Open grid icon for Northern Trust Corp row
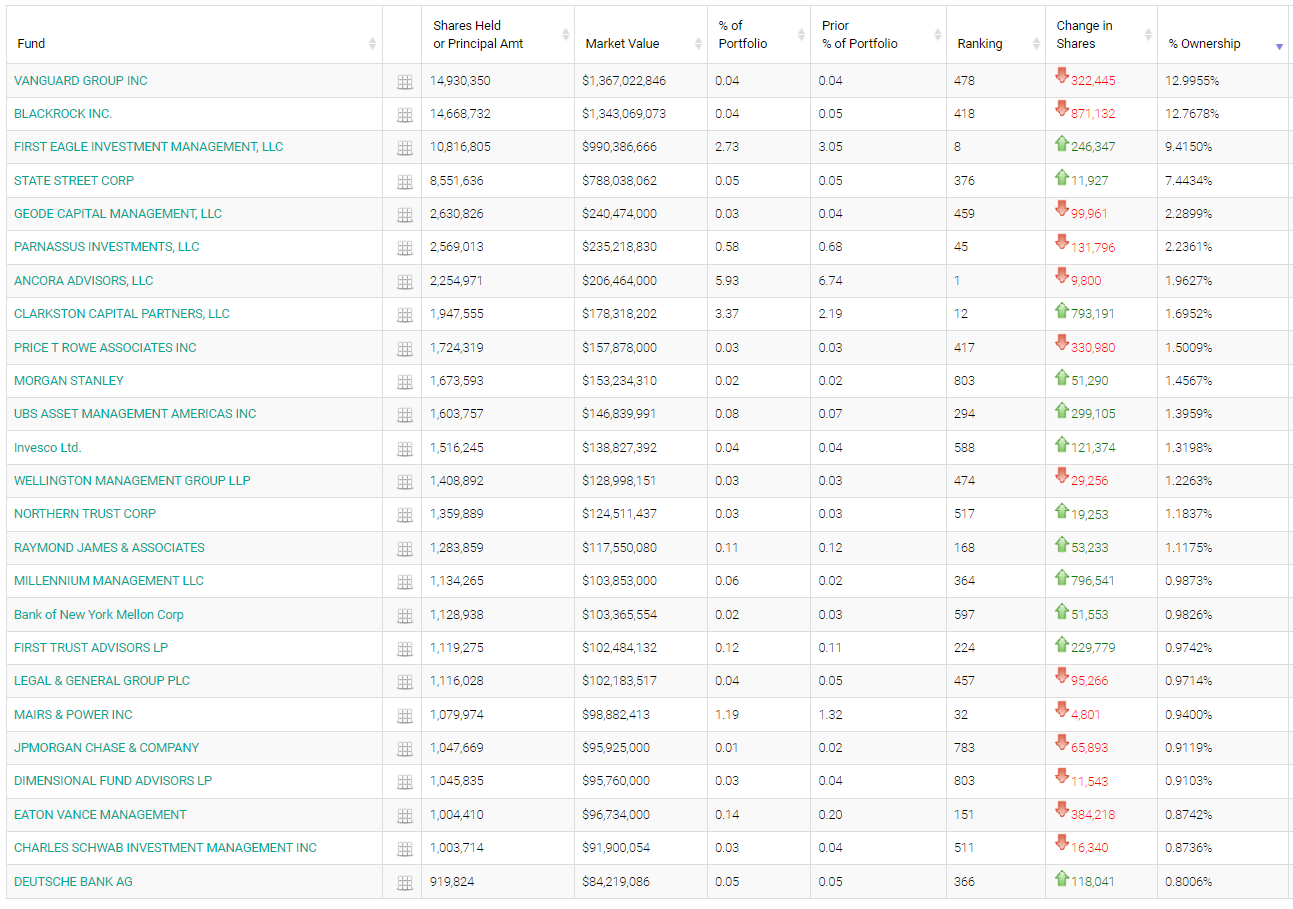This screenshot has height=909, width=1293. pyautogui.click(x=405, y=515)
